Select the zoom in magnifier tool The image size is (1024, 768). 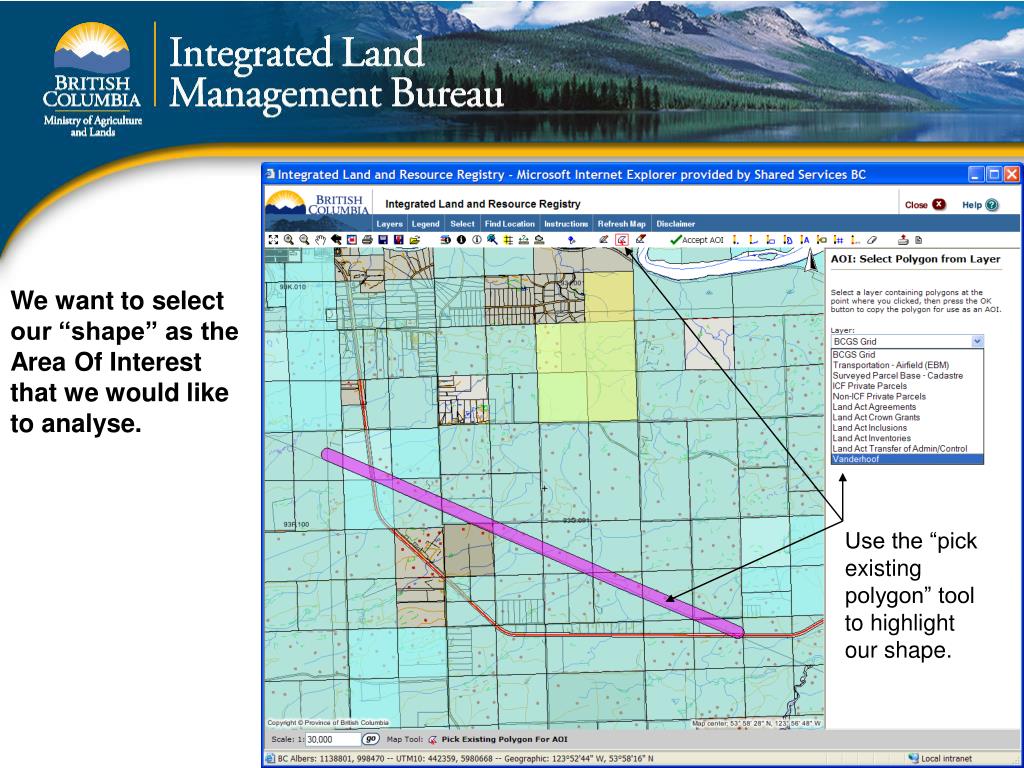click(x=289, y=240)
